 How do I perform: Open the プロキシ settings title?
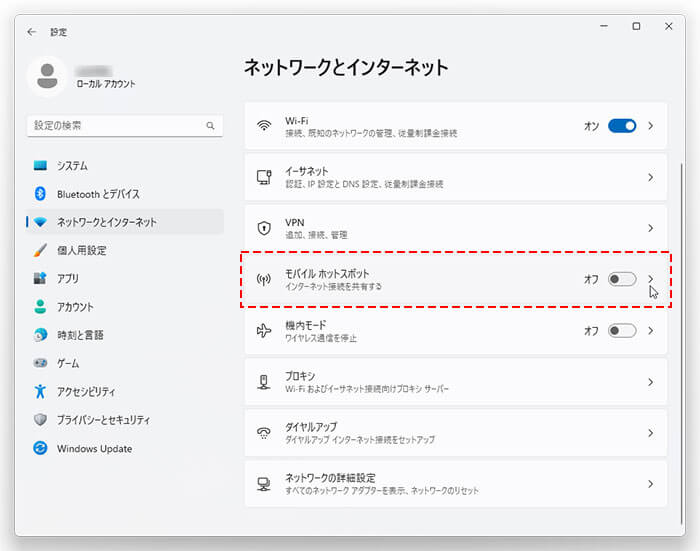pos(300,376)
